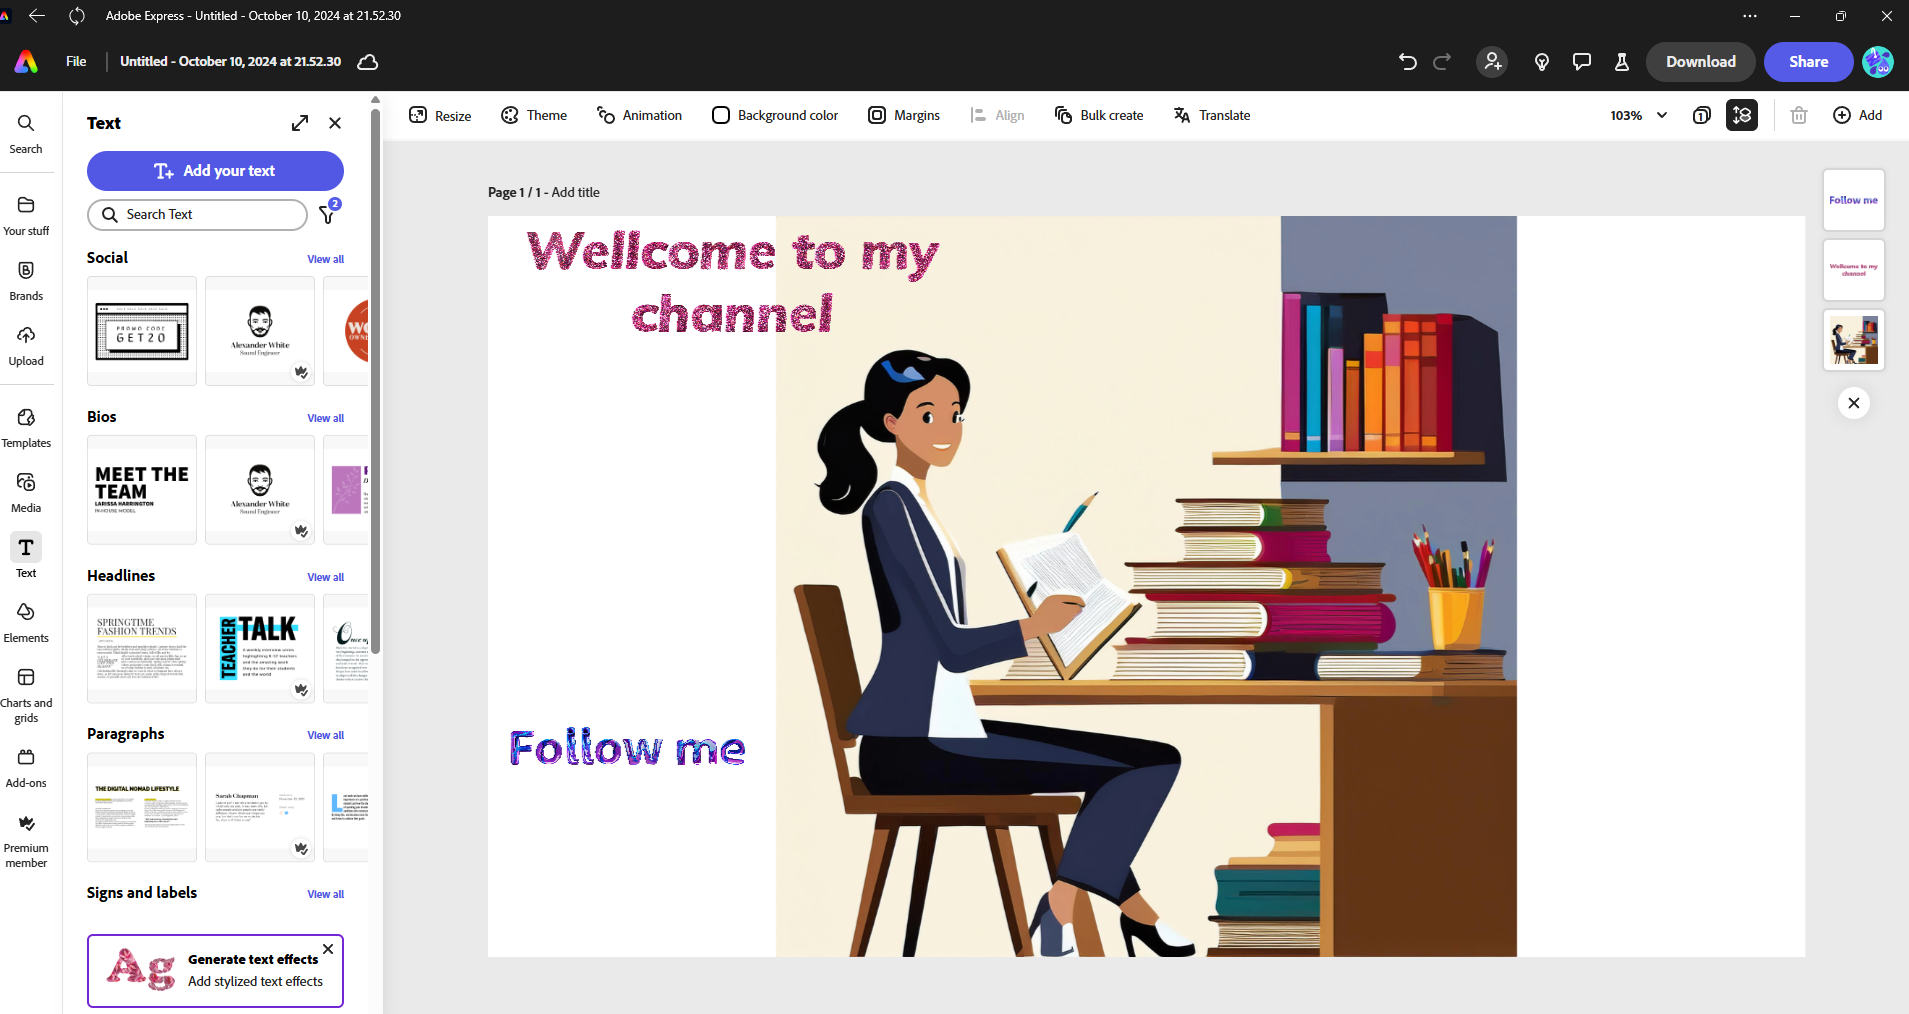Open the Add-ons panel

point(26,768)
